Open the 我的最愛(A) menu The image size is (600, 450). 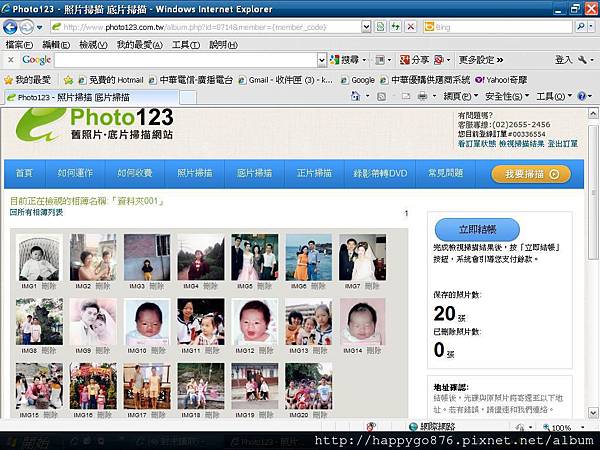[x=140, y=45]
